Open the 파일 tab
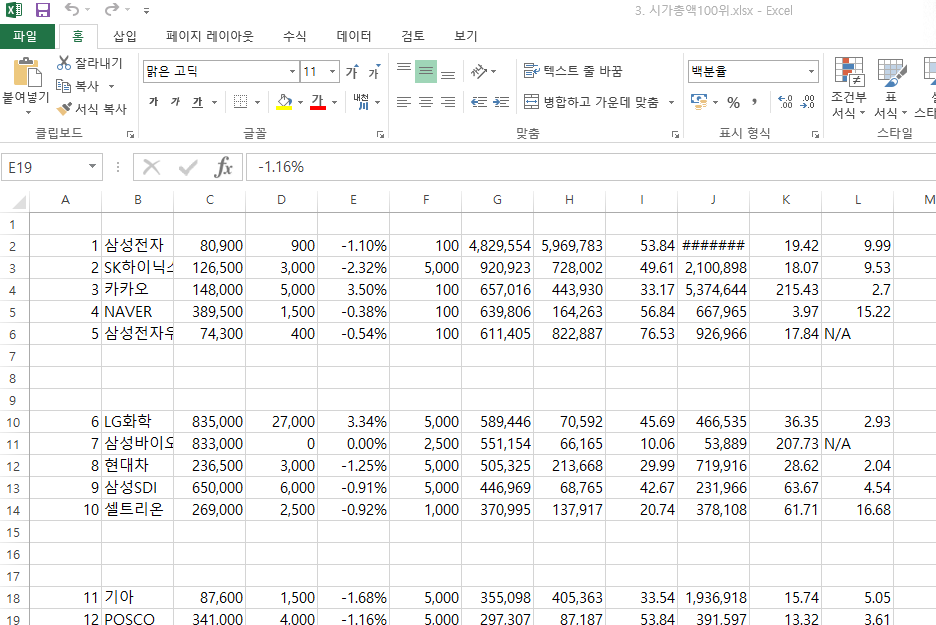Screen dimensions: 936x625 coord(25,36)
